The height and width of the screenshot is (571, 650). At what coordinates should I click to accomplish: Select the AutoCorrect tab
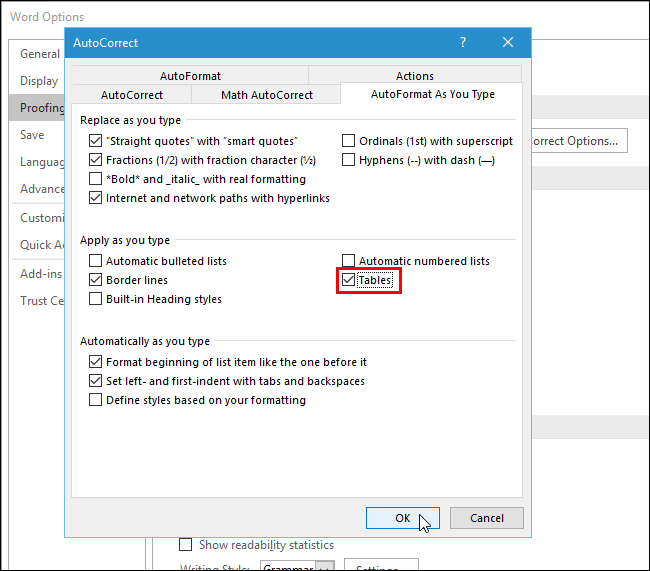click(132, 95)
